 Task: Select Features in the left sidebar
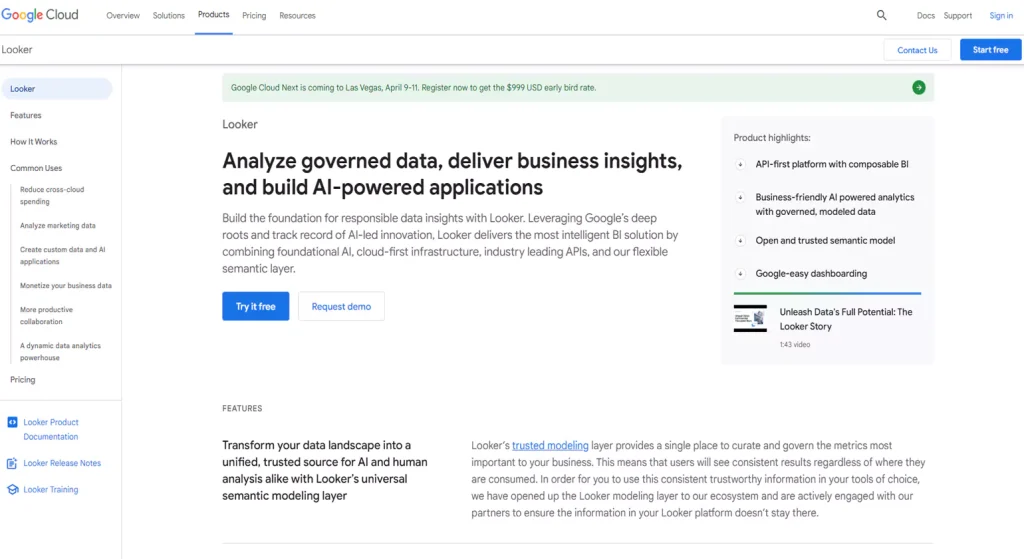click(26, 116)
